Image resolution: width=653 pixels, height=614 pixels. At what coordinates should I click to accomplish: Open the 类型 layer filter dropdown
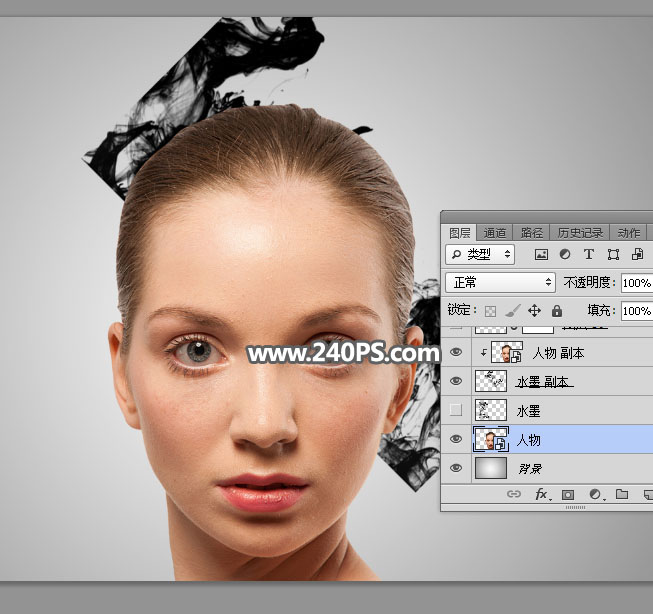[x=480, y=254]
